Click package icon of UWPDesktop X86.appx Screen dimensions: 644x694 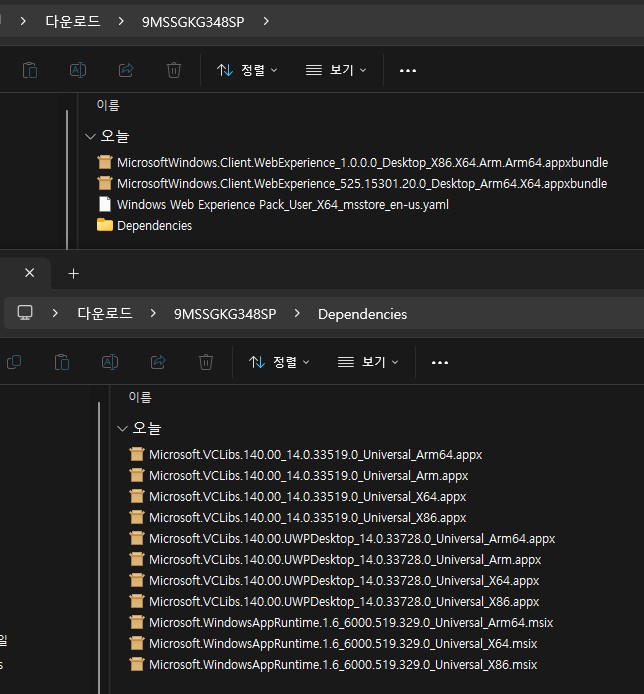pos(137,601)
